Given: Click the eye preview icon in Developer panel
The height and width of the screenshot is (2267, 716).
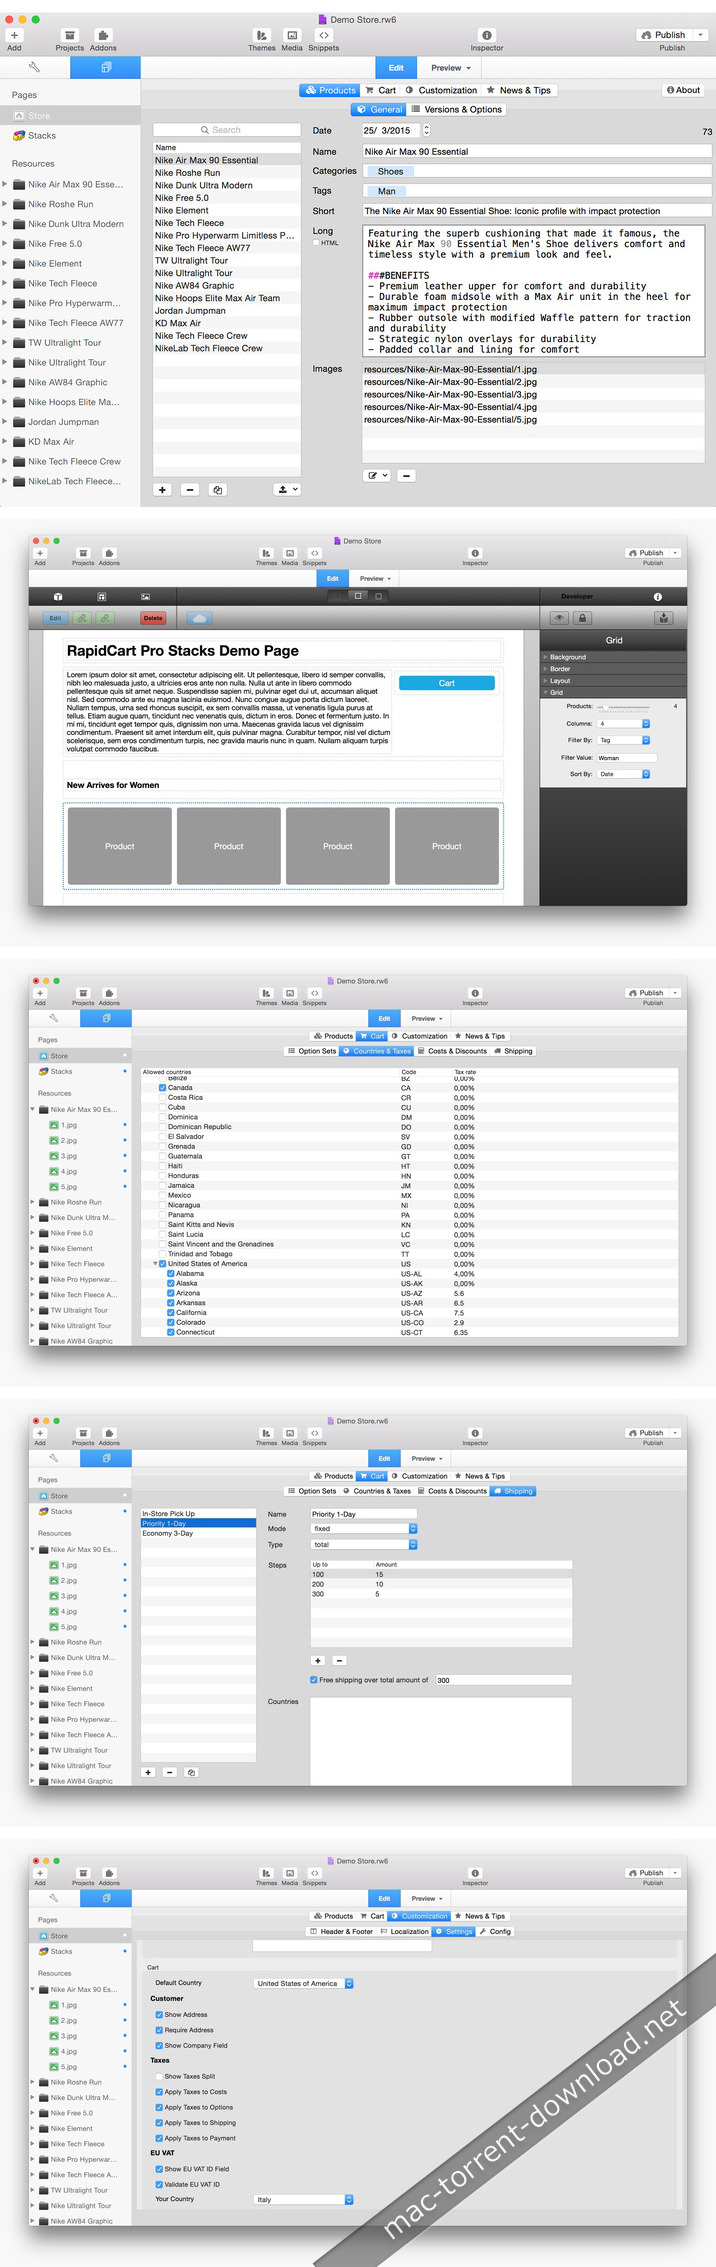Looking at the screenshot, I should tap(559, 618).
